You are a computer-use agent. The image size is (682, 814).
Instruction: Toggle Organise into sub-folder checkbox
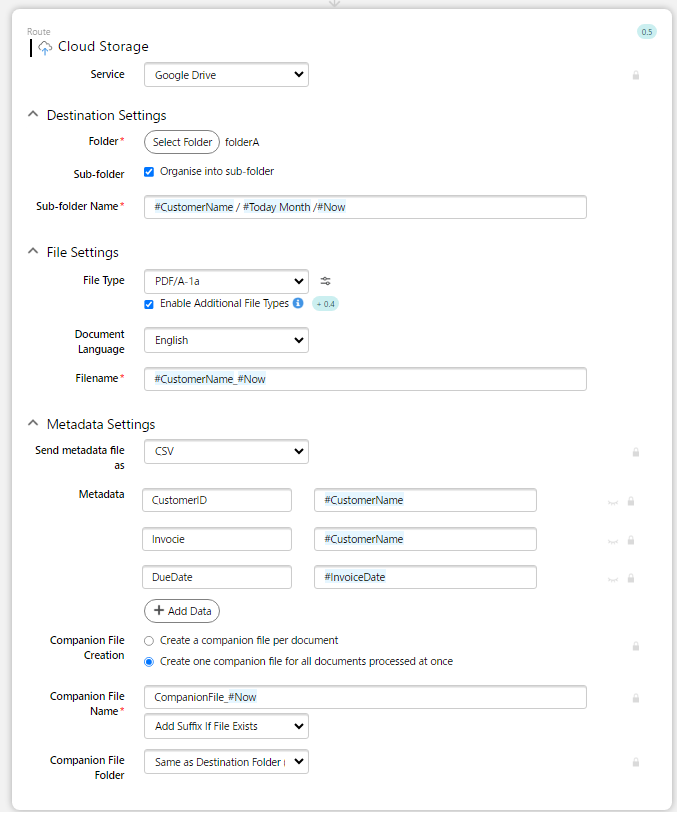coord(149,172)
